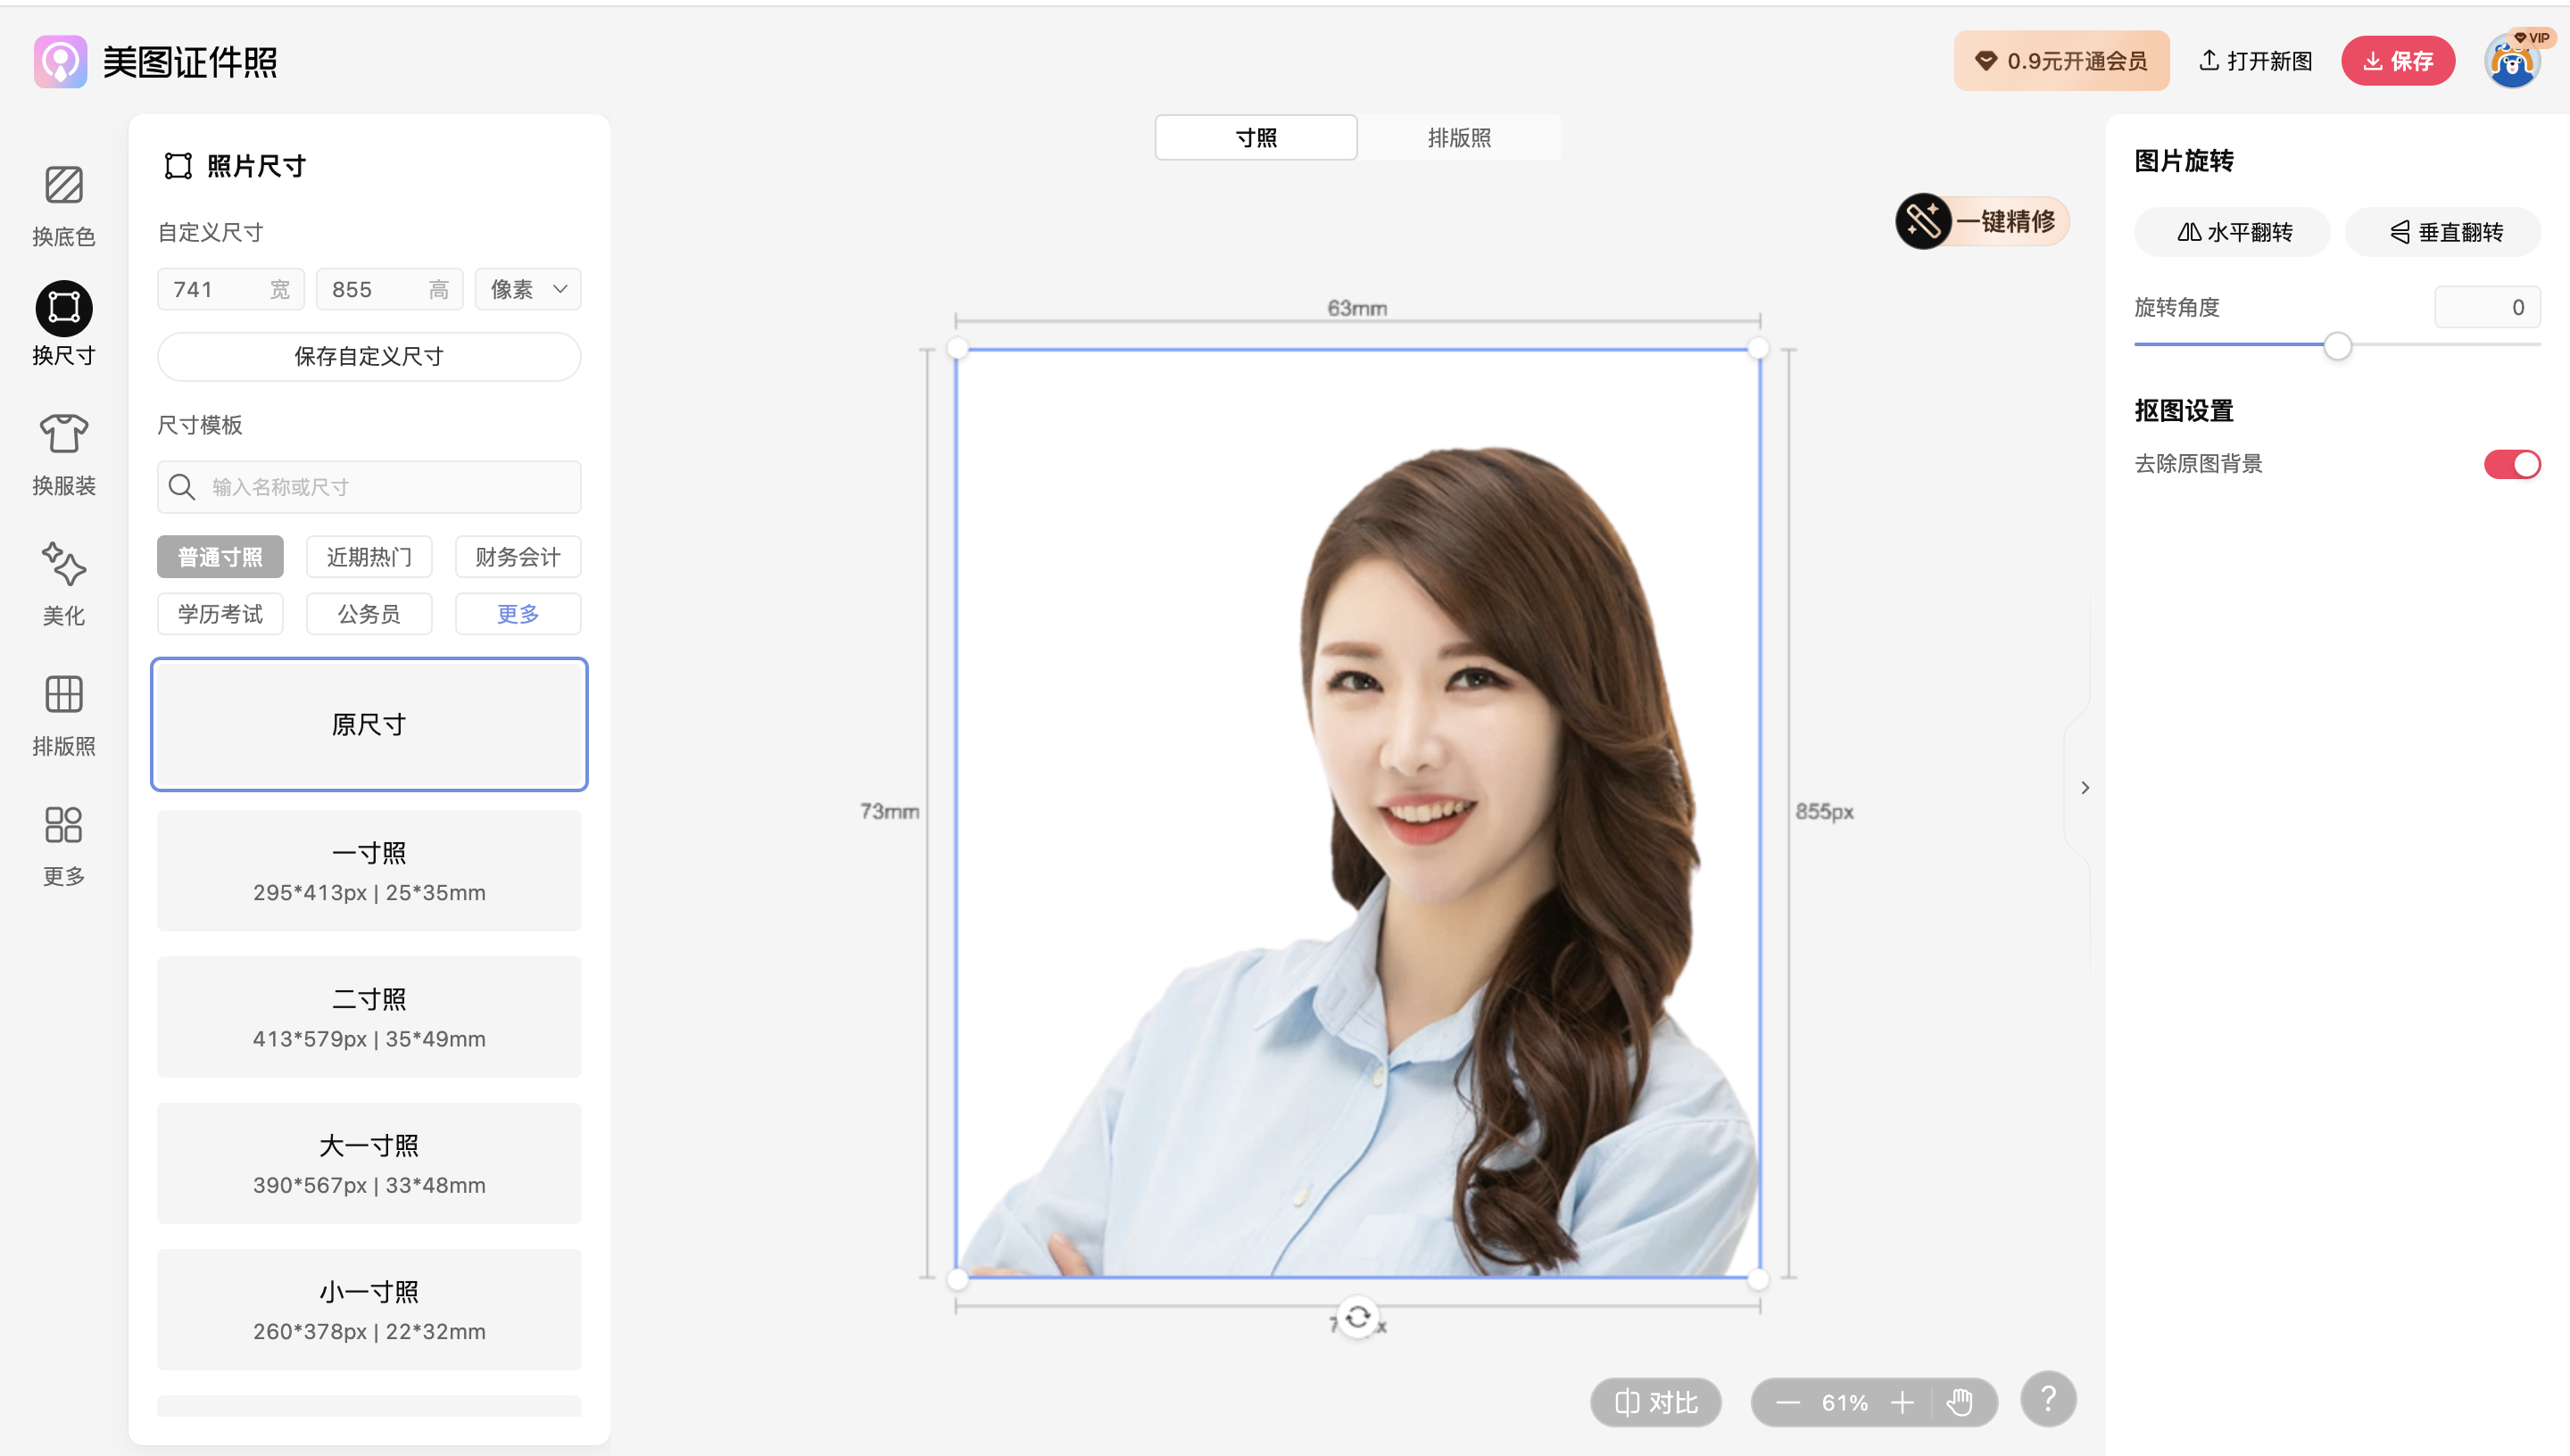Click the rotate icon below the photo
Viewport: 2570px width, 1456px height.
[1357, 1317]
